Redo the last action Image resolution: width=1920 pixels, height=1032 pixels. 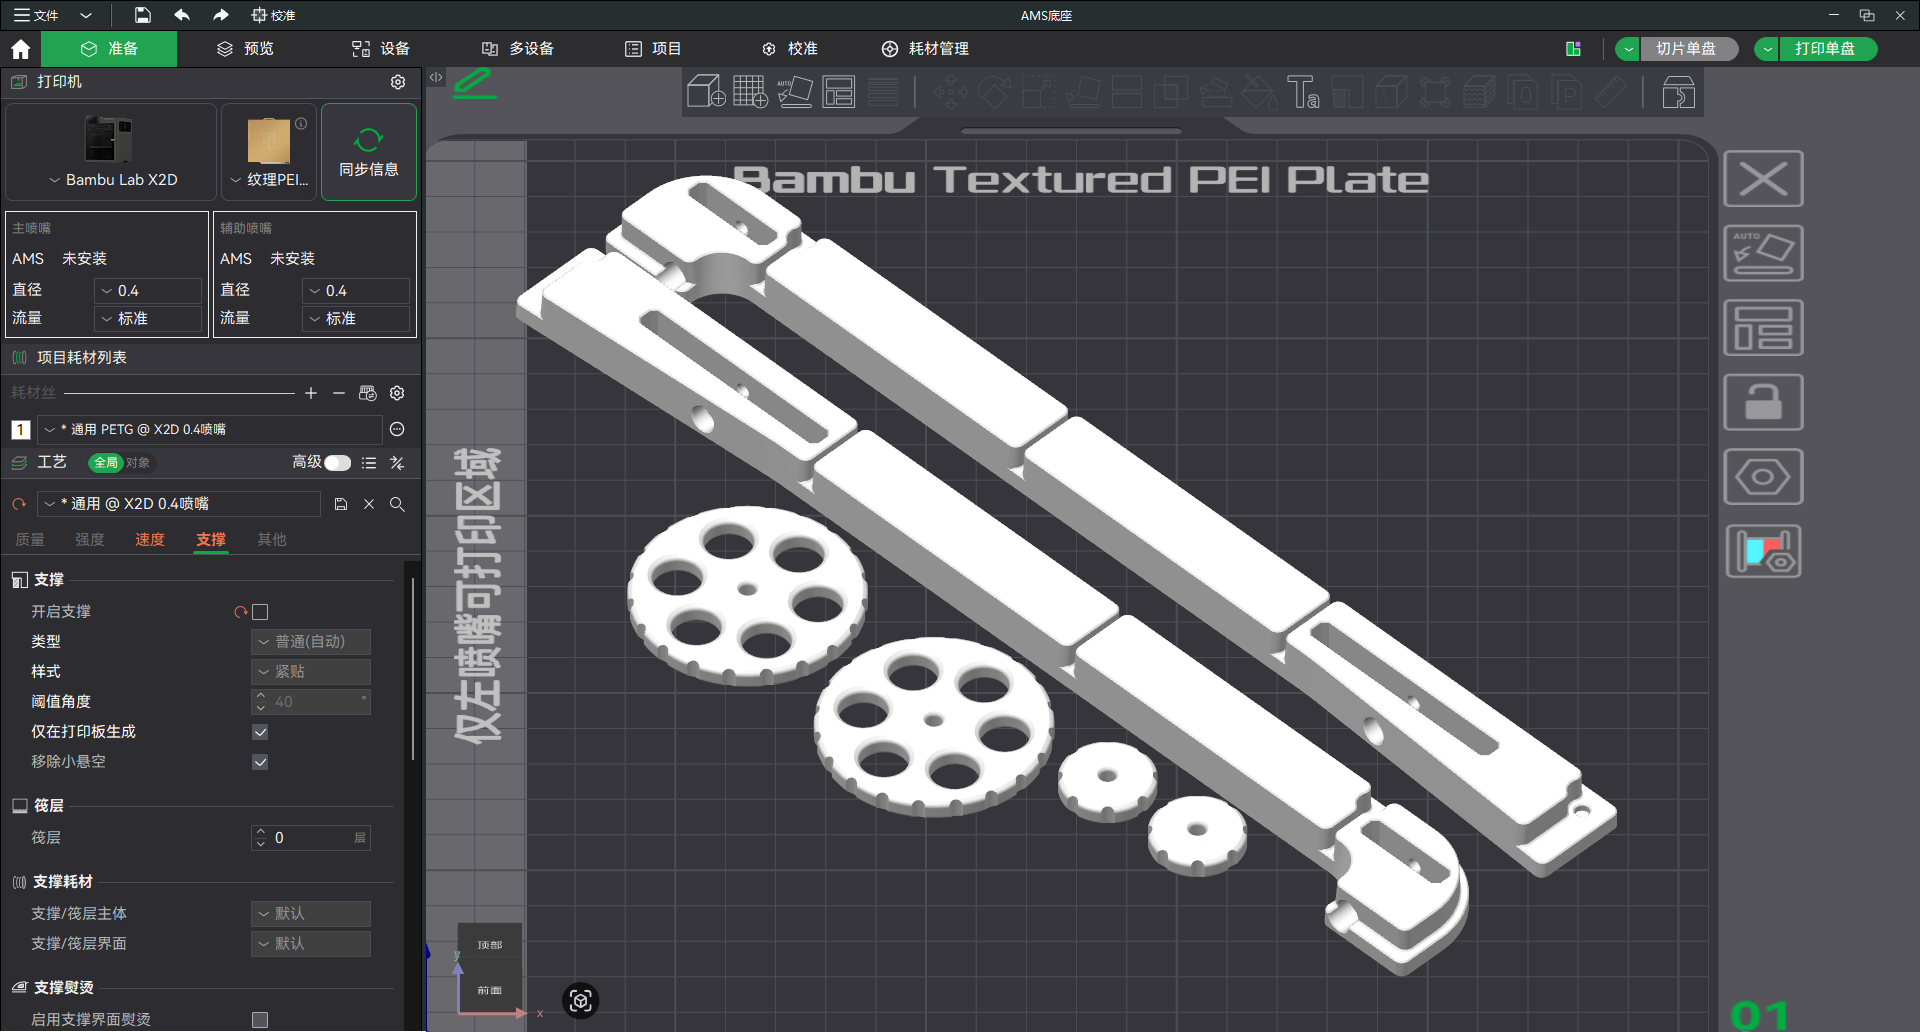(221, 15)
